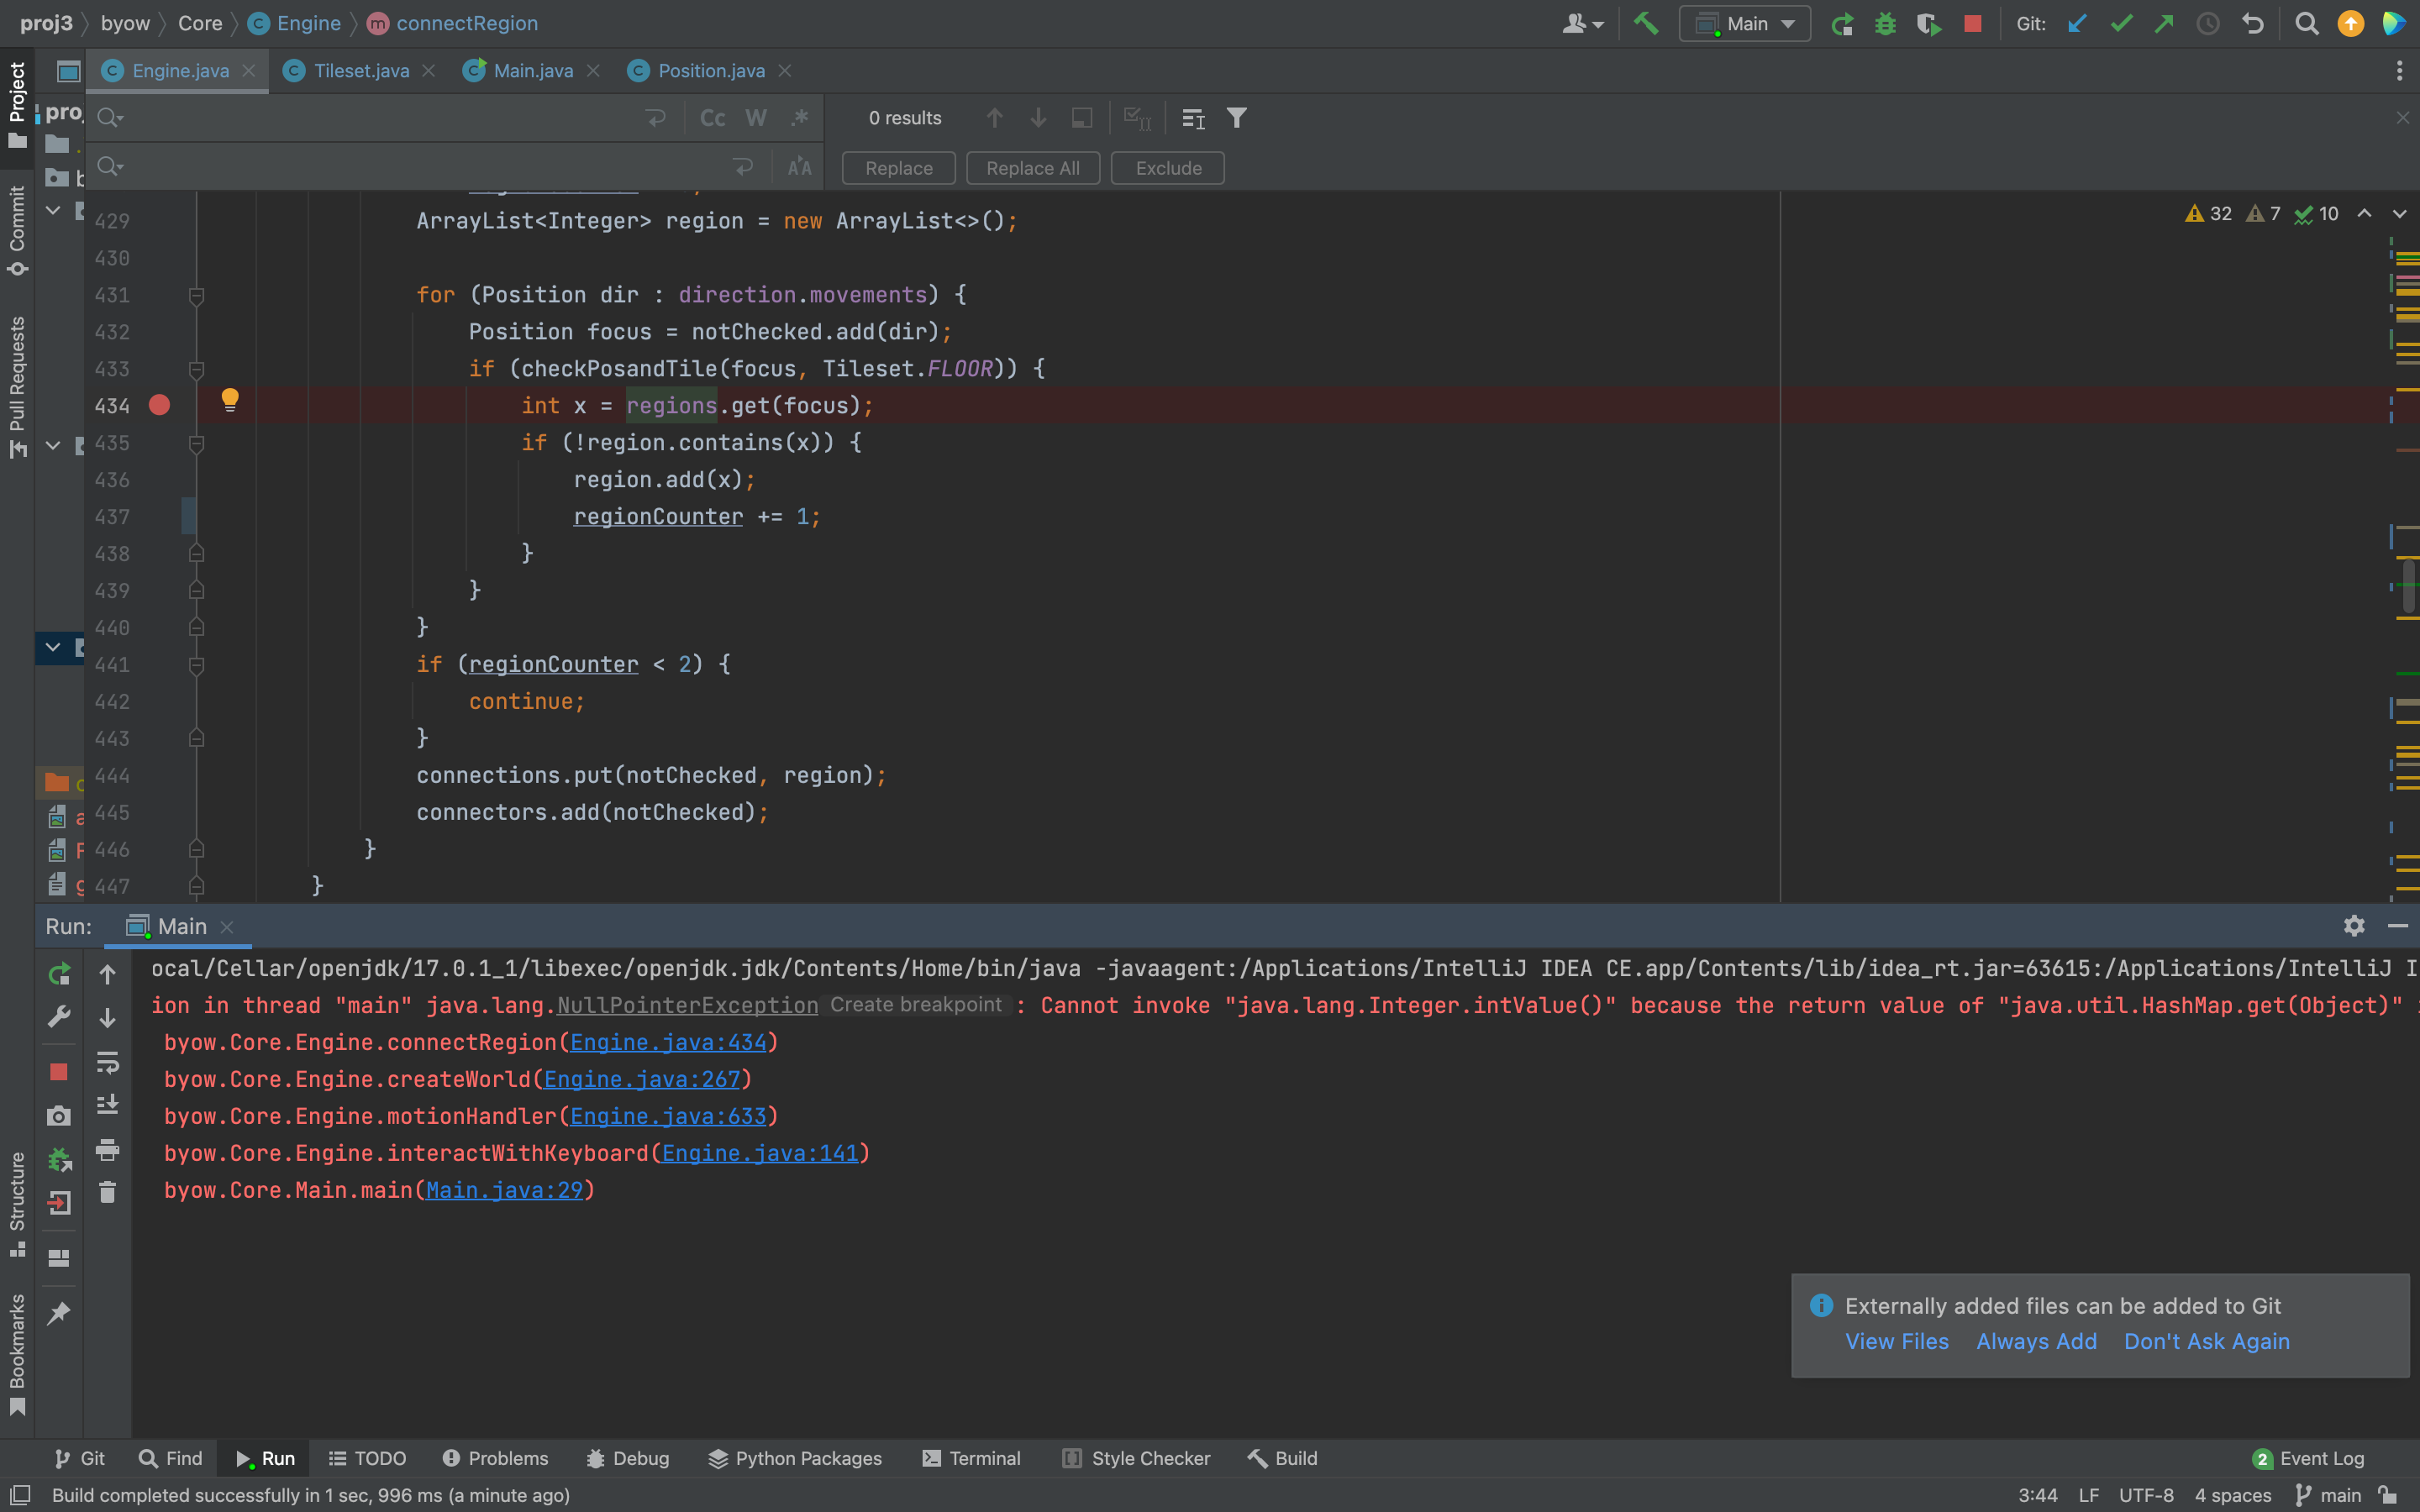The image size is (2420, 1512).
Task: Stop the running program with red square
Action: click(1972, 23)
